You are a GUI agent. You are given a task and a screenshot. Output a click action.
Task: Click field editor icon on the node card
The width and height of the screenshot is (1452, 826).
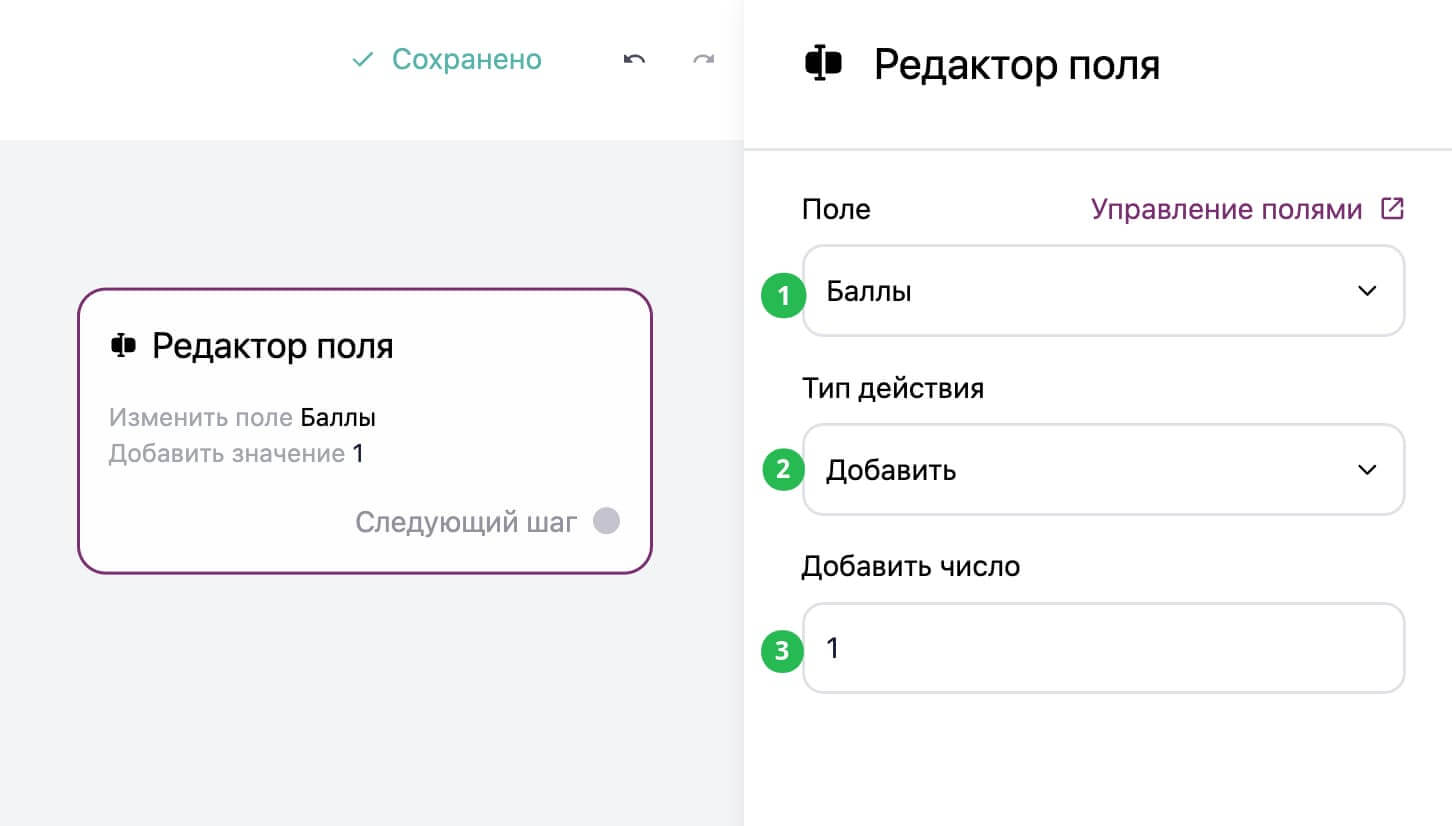point(122,346)
